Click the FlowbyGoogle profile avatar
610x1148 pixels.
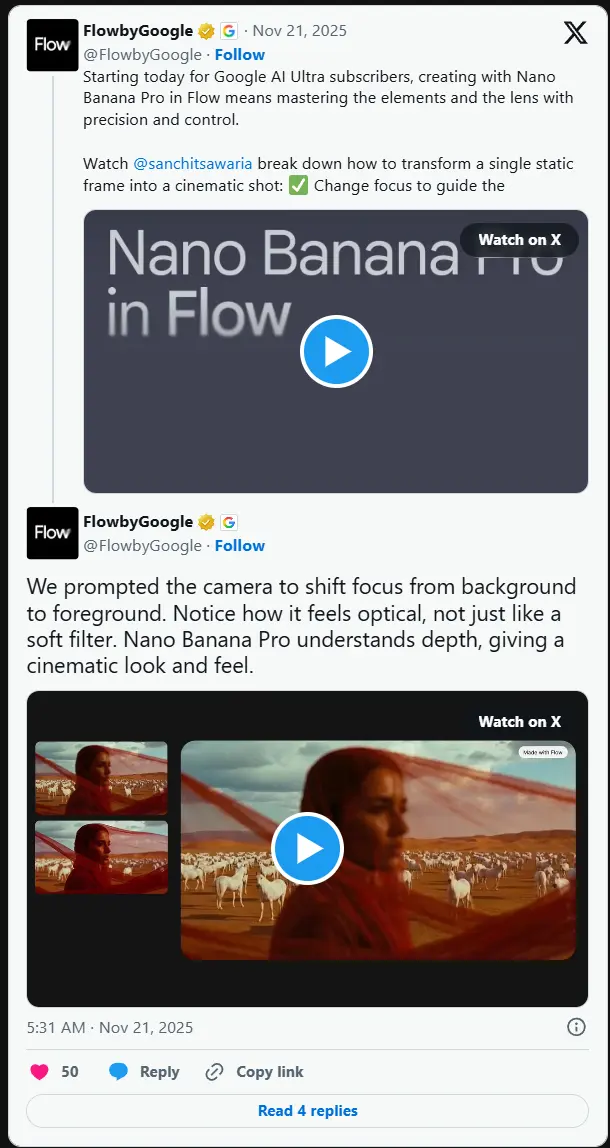(x=52, y=45)
